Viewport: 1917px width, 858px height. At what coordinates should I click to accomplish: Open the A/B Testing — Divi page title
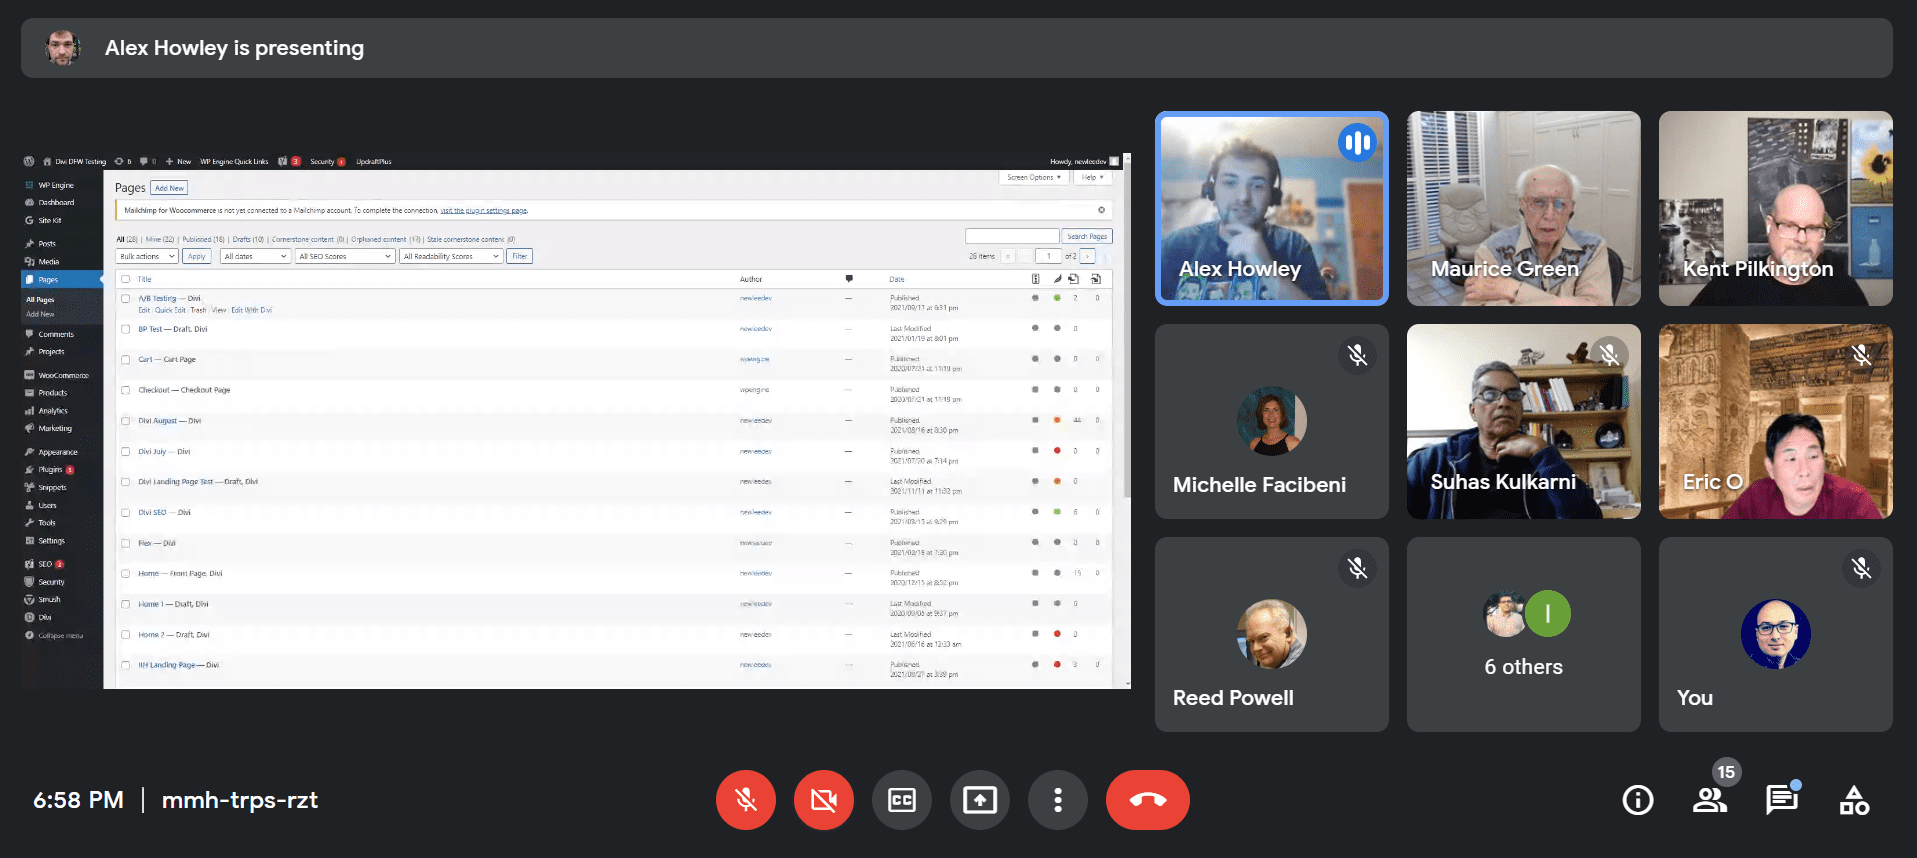click(169, 298)
